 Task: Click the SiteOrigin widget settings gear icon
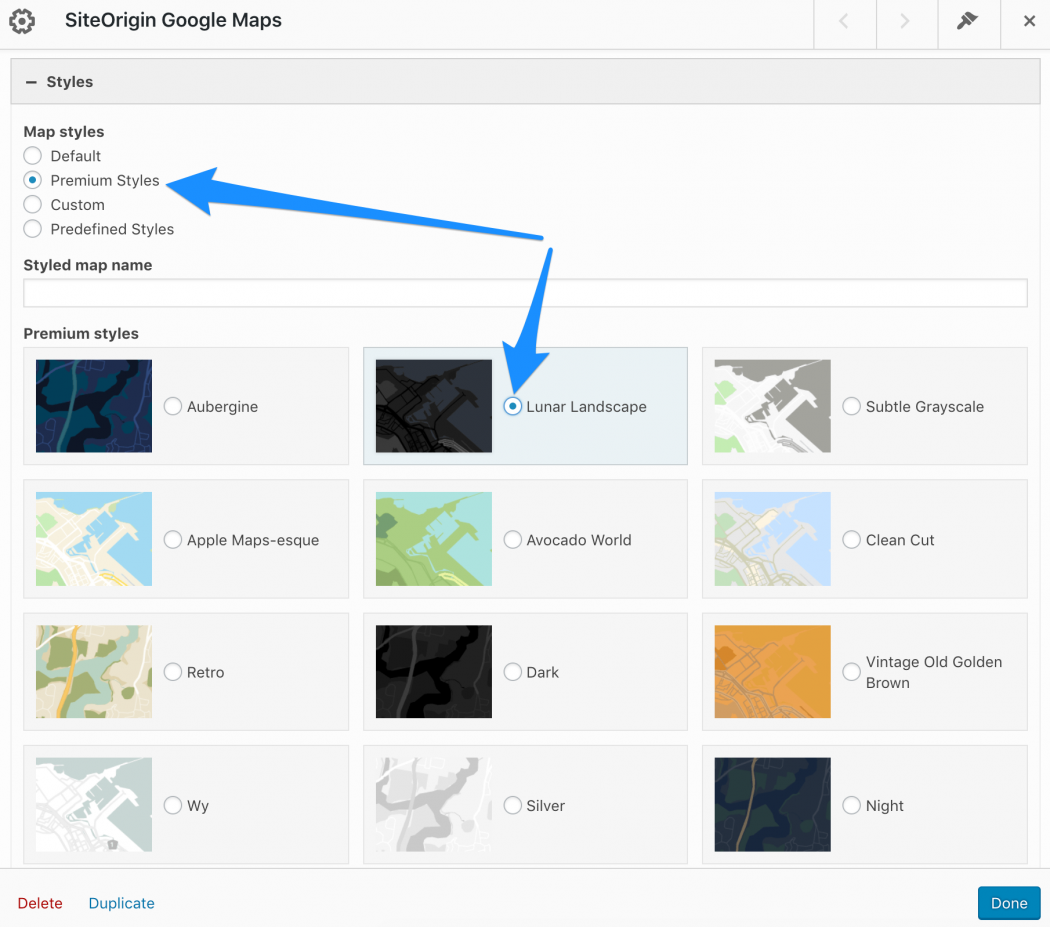pos(22,20)
